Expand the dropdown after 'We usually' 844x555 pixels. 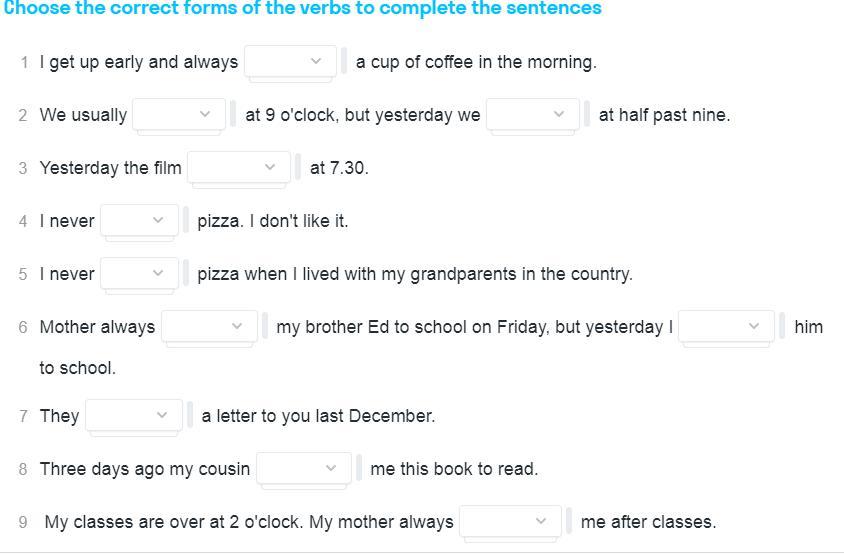(179, 114)
